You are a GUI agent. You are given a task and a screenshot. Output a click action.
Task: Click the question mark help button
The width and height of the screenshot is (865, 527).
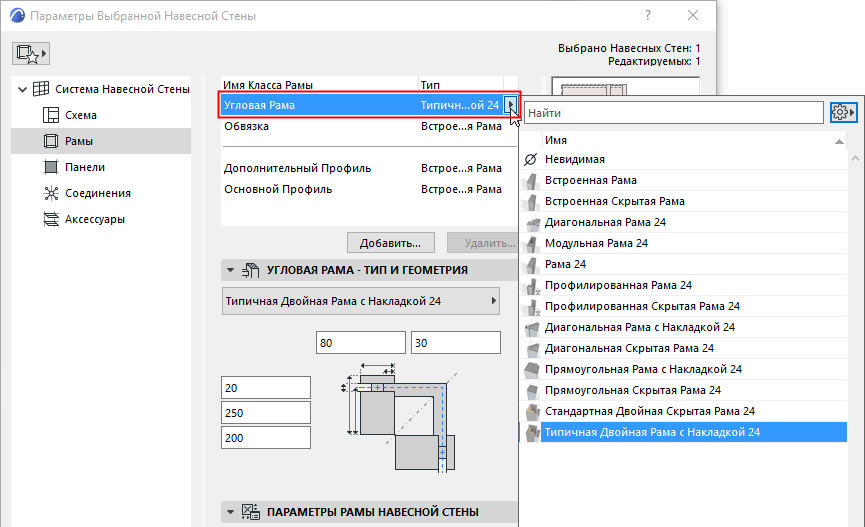tap(648, 15)
